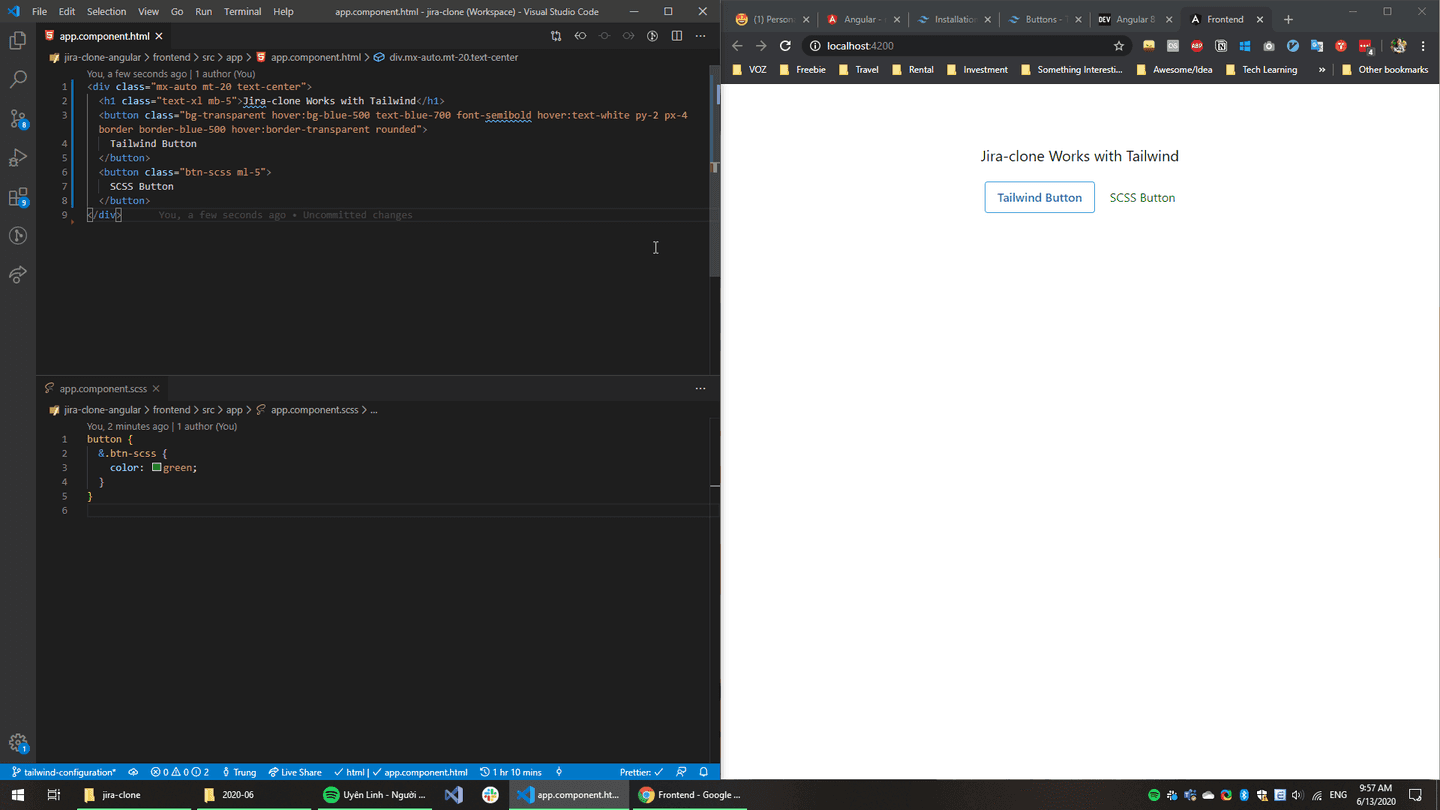Start a Live Share session from the status bar
The image size is (1440, 810).
click(x=295, y=771)
